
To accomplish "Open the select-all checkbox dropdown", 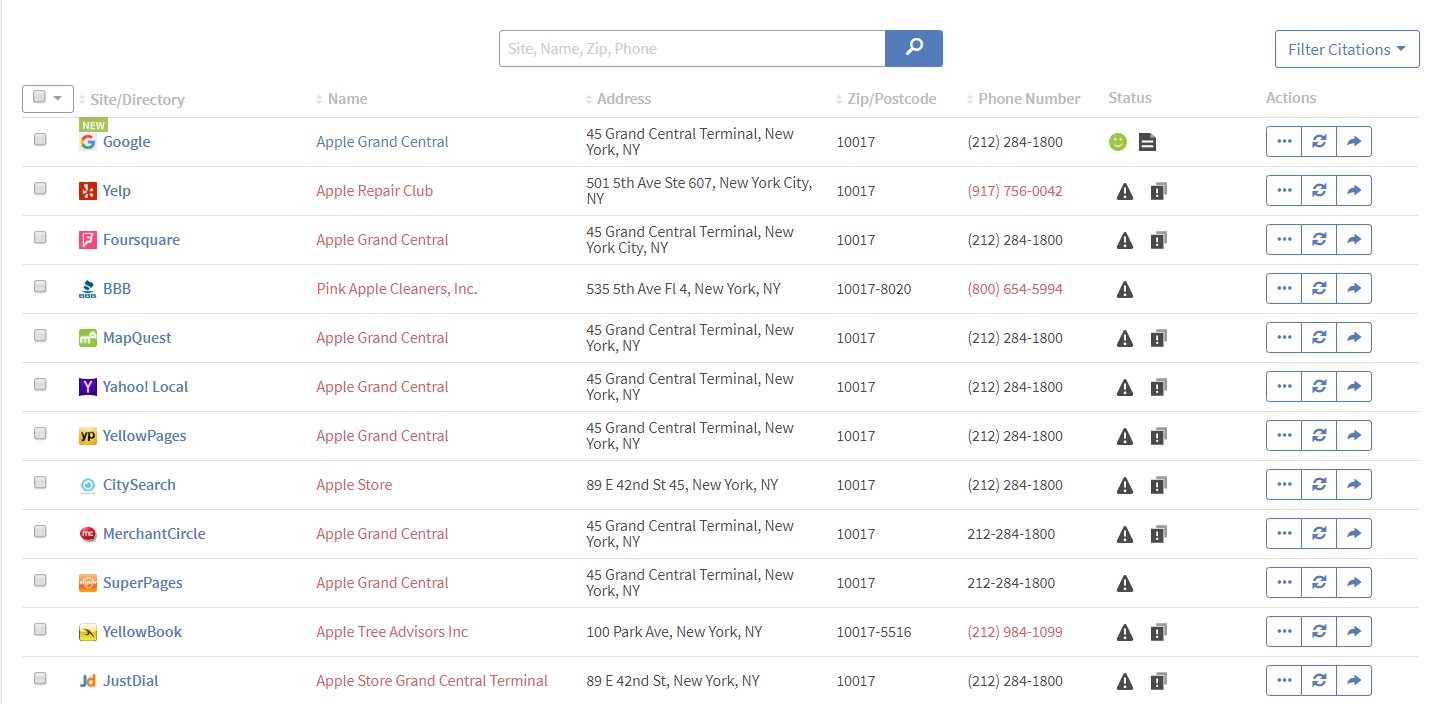I will click(48, 98).
